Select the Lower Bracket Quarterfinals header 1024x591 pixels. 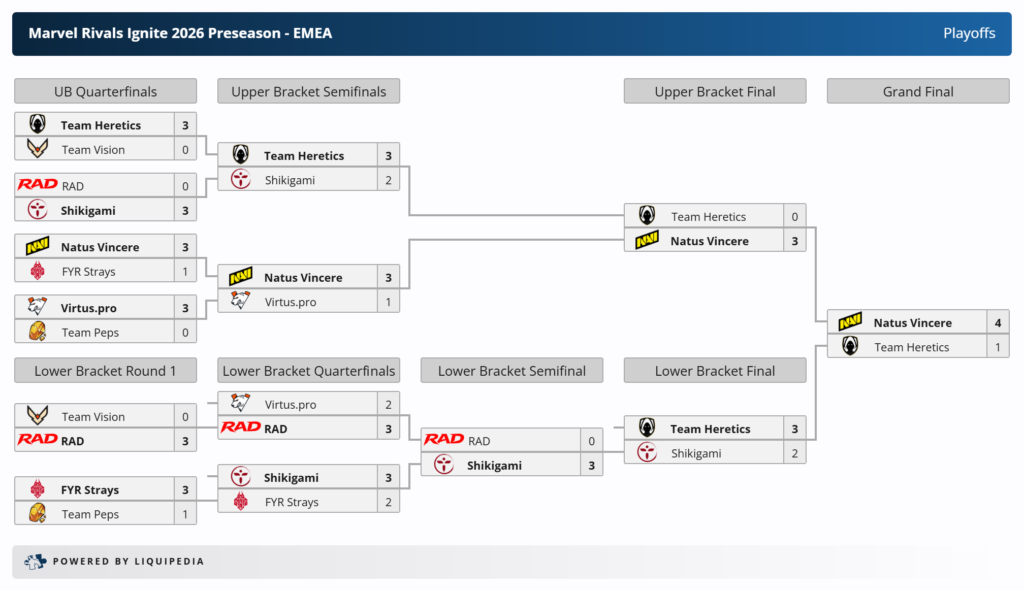pyautogui.click(x=309, y=371)
